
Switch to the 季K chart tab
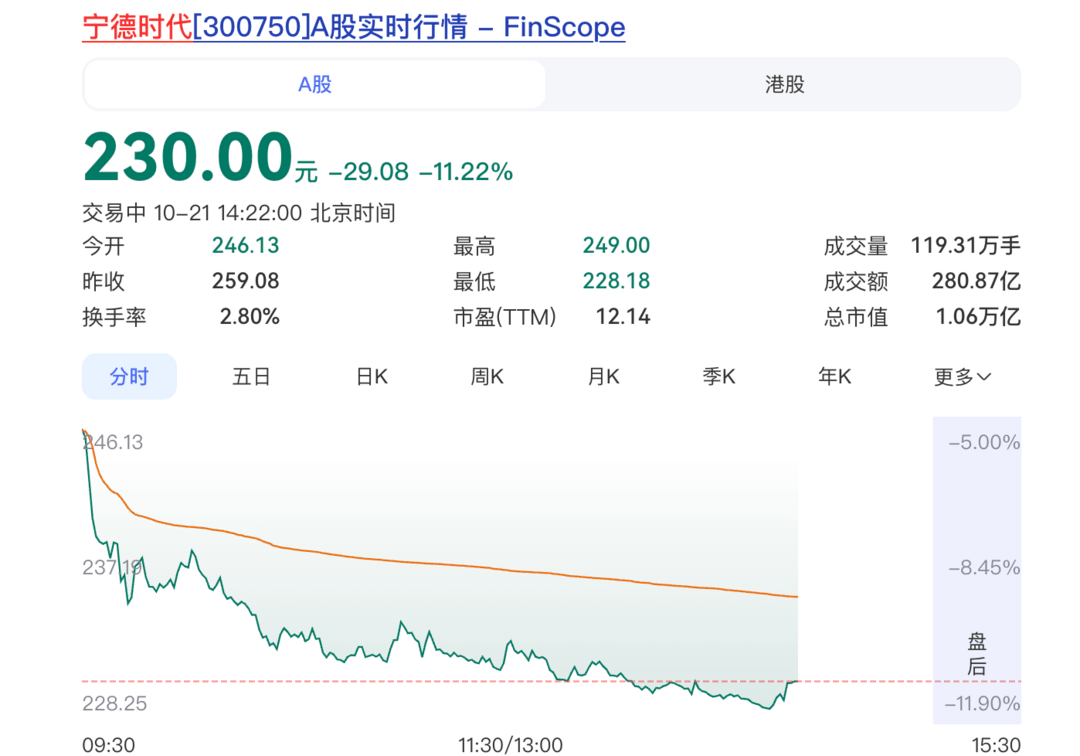[719, 377]
